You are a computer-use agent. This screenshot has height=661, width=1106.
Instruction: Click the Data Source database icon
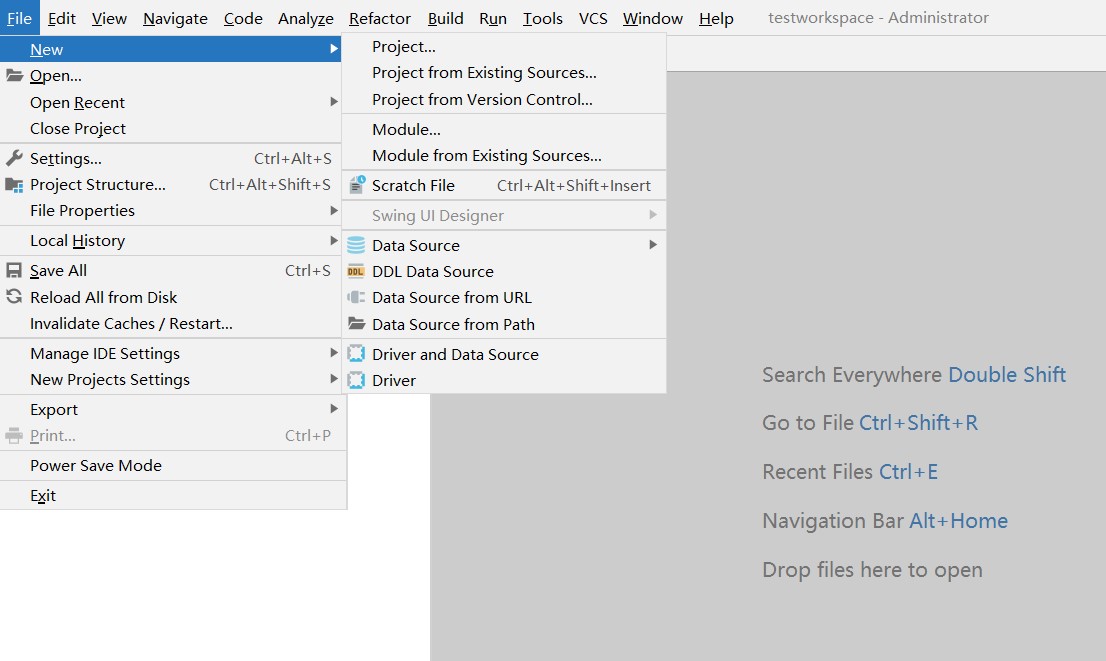[356, 245]
